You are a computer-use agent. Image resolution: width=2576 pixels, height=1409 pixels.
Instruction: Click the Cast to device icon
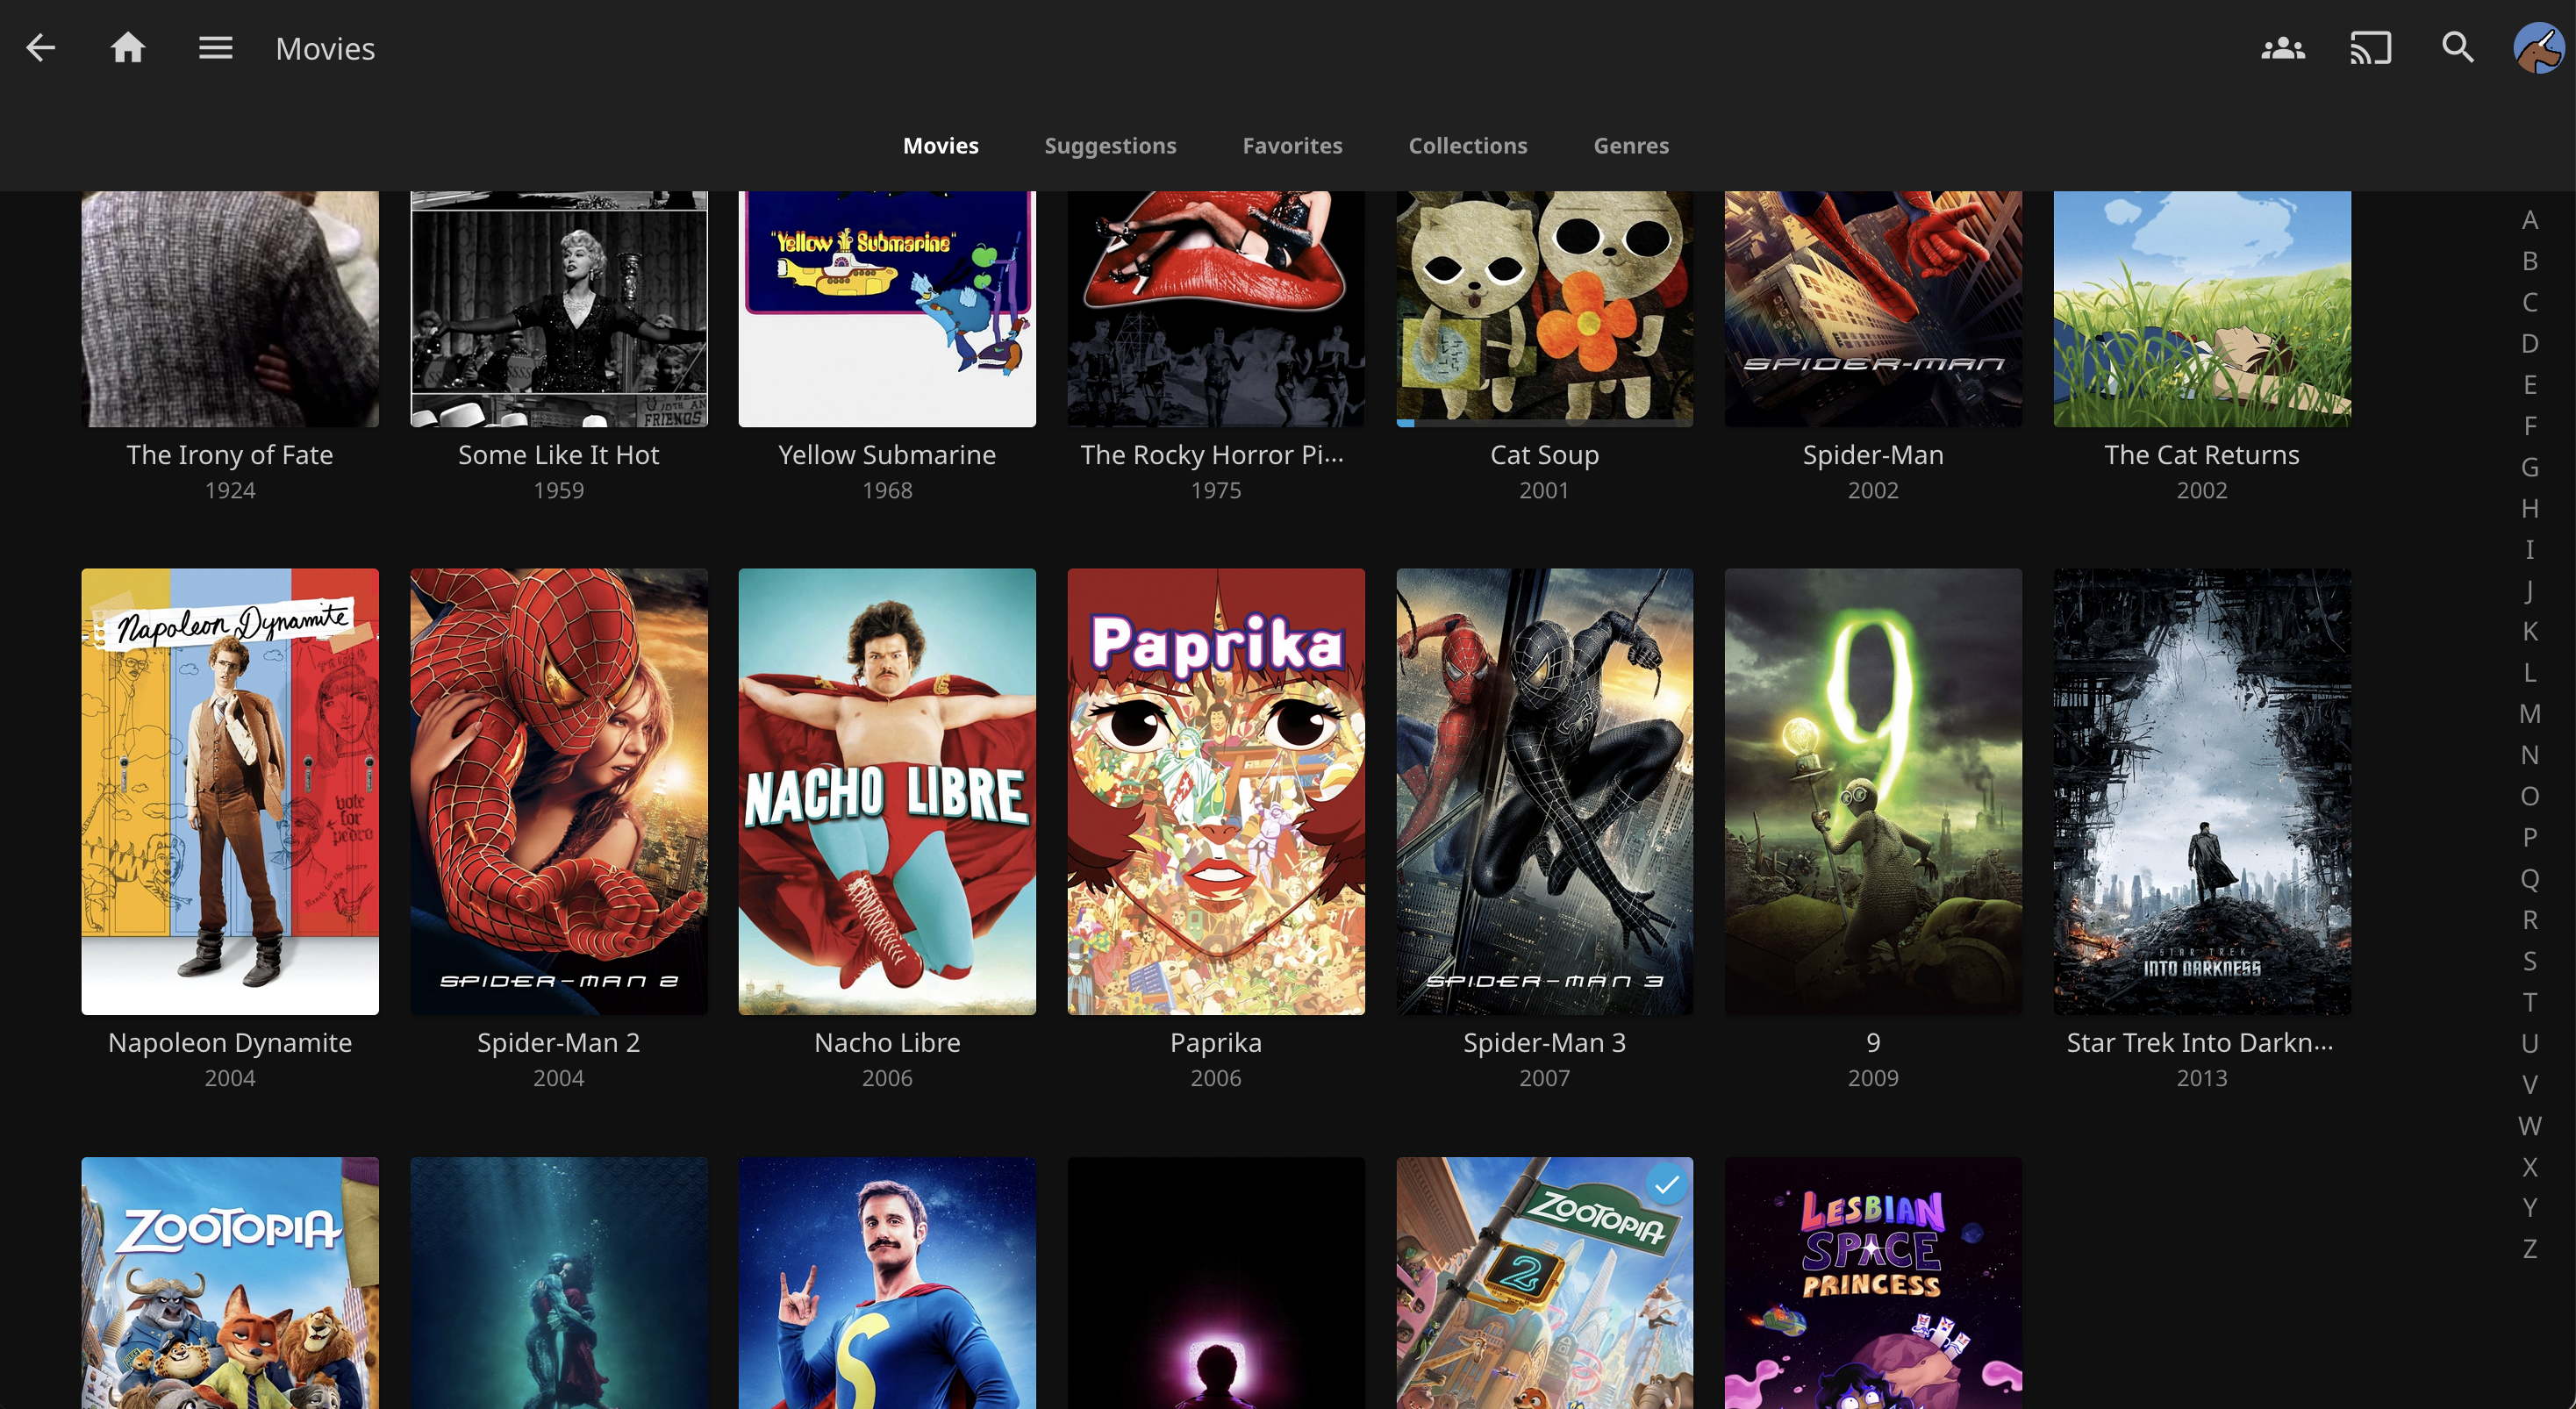2370,47
